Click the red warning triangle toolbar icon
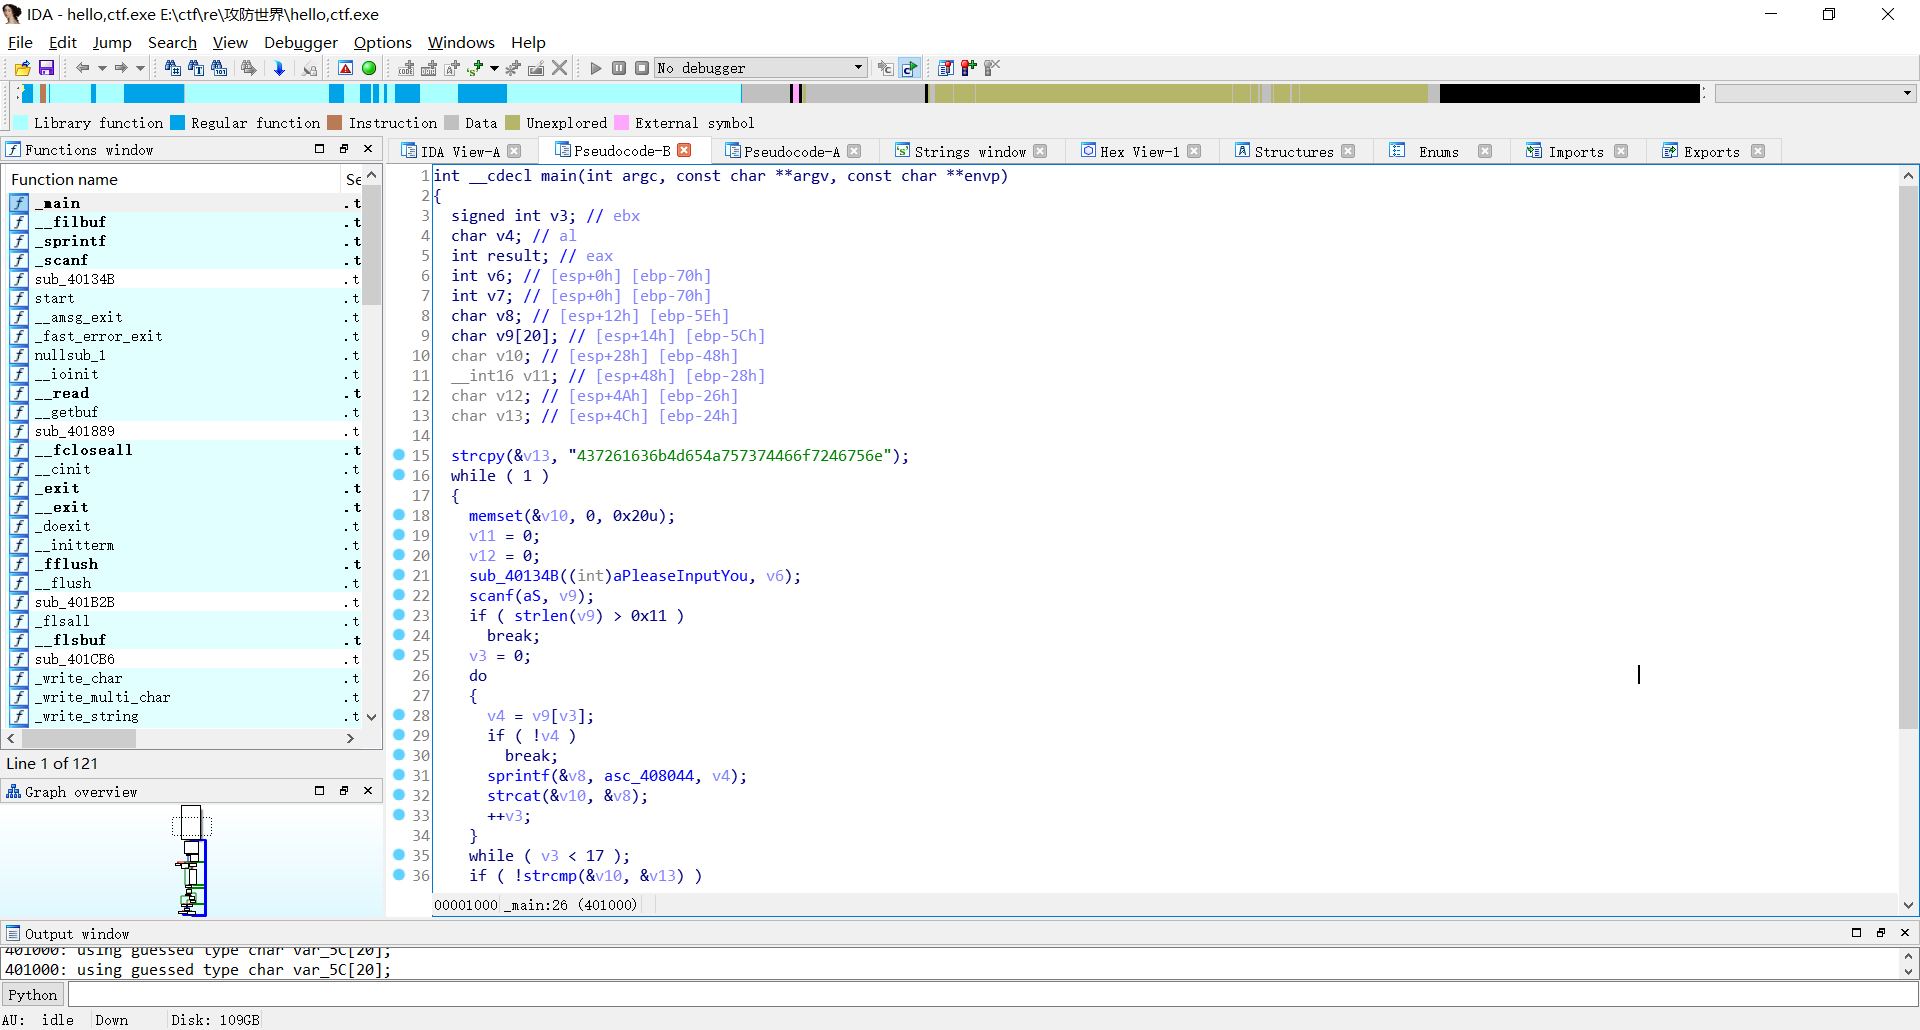 click(x=345, y=68)
